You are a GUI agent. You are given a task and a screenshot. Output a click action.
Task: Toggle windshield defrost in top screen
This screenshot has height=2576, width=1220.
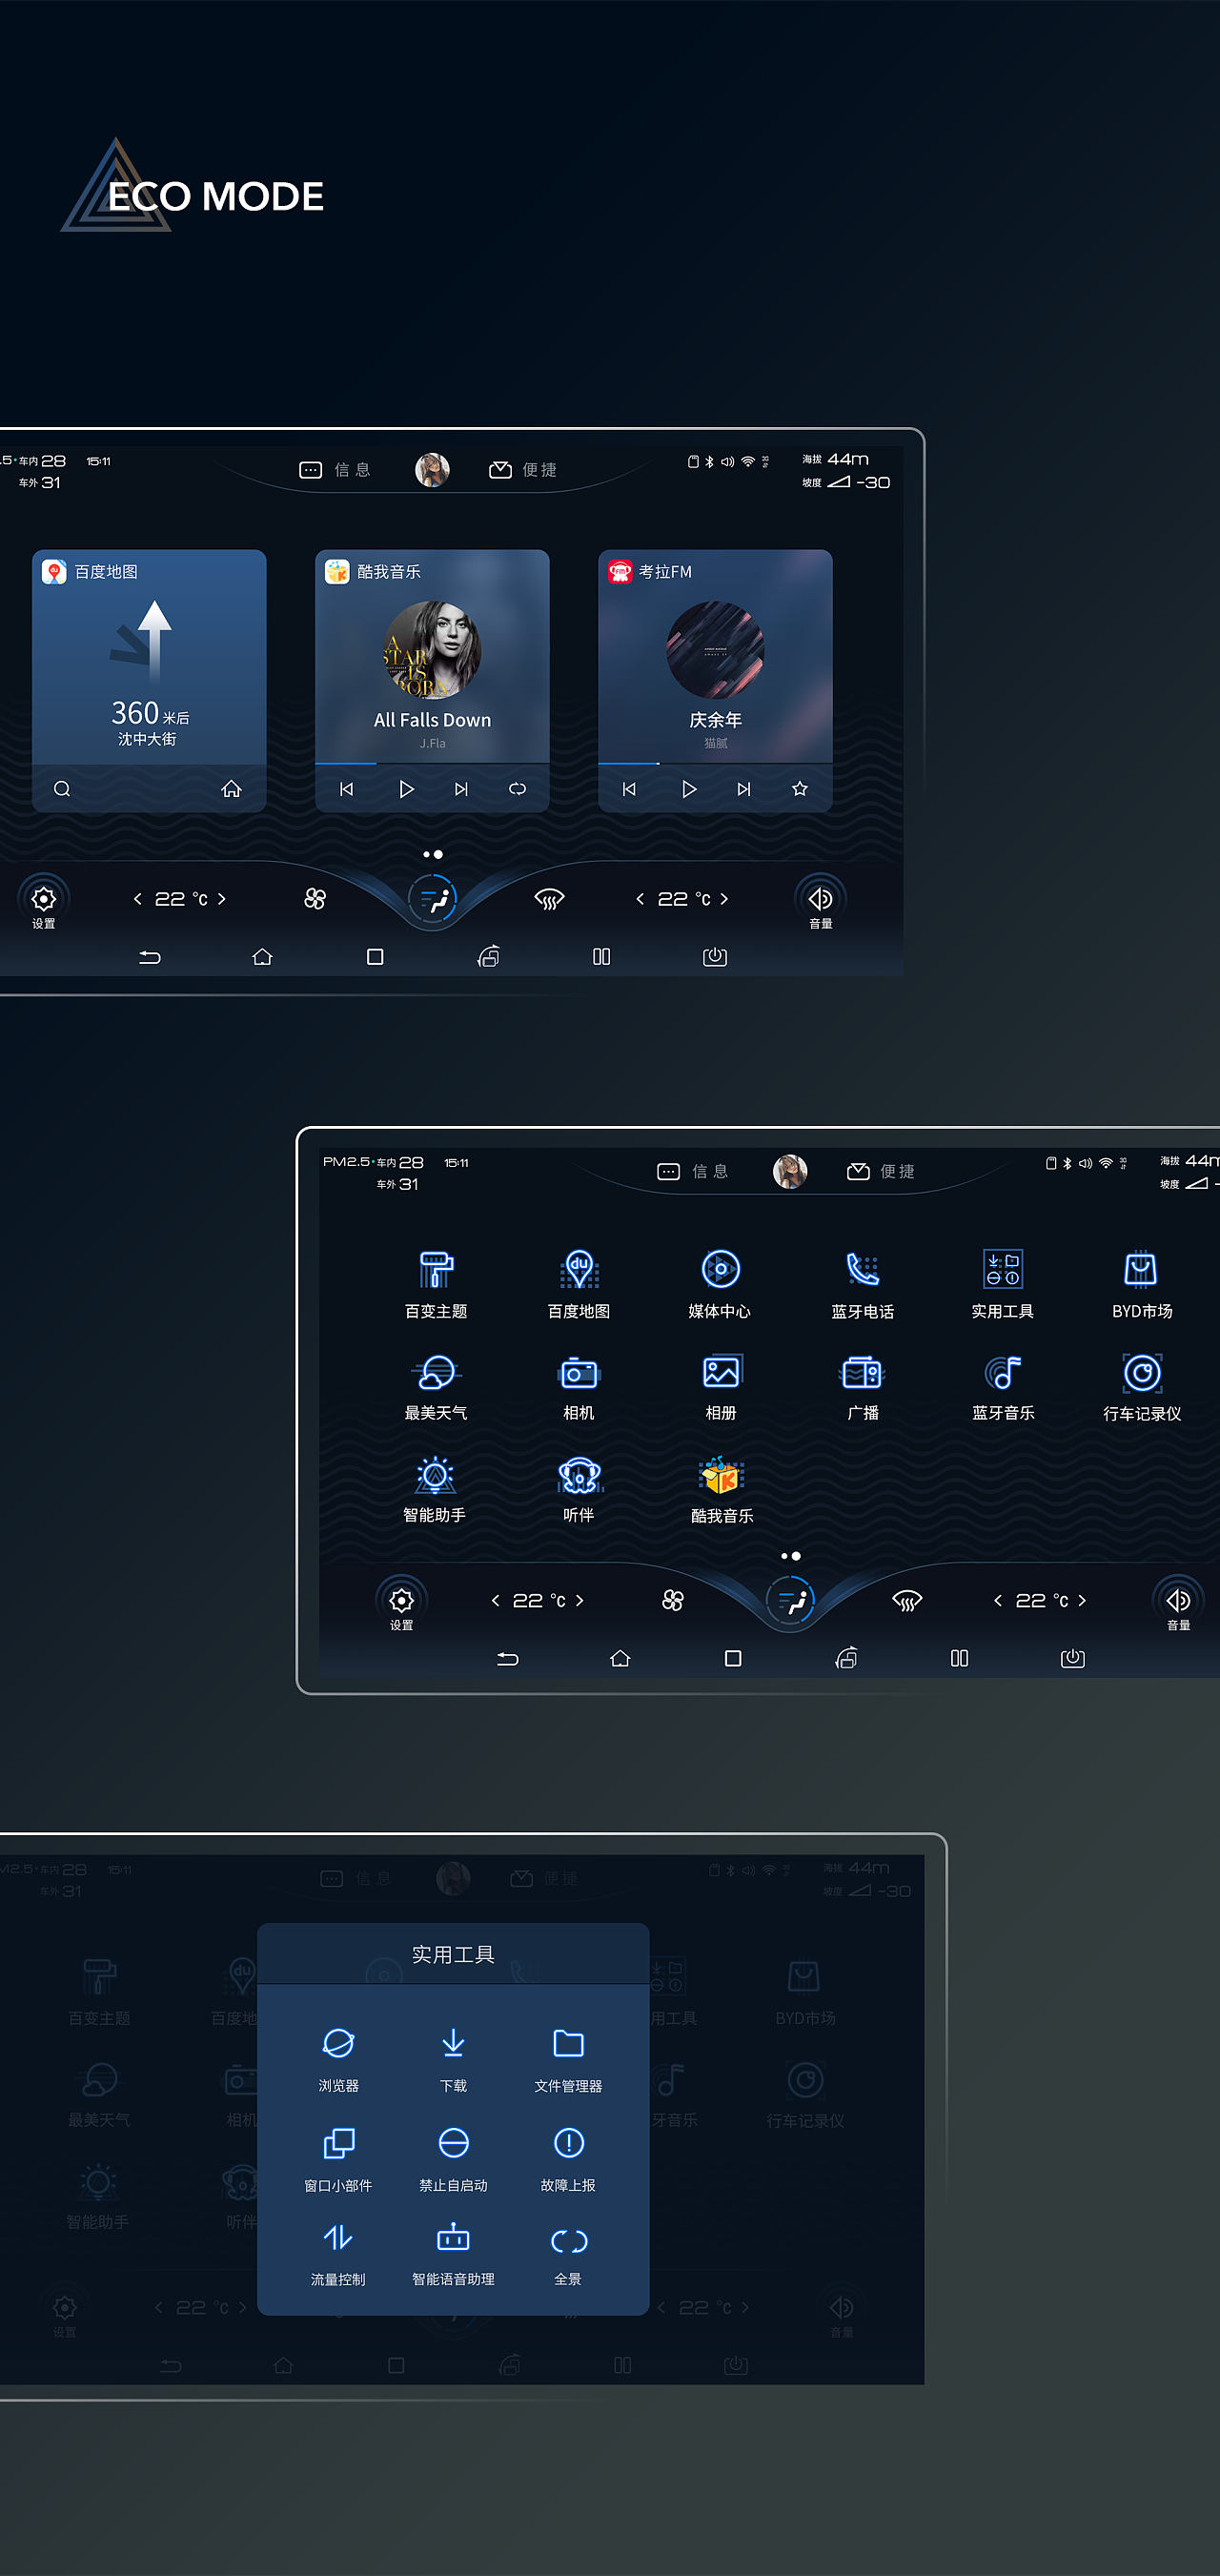[549, 899]
